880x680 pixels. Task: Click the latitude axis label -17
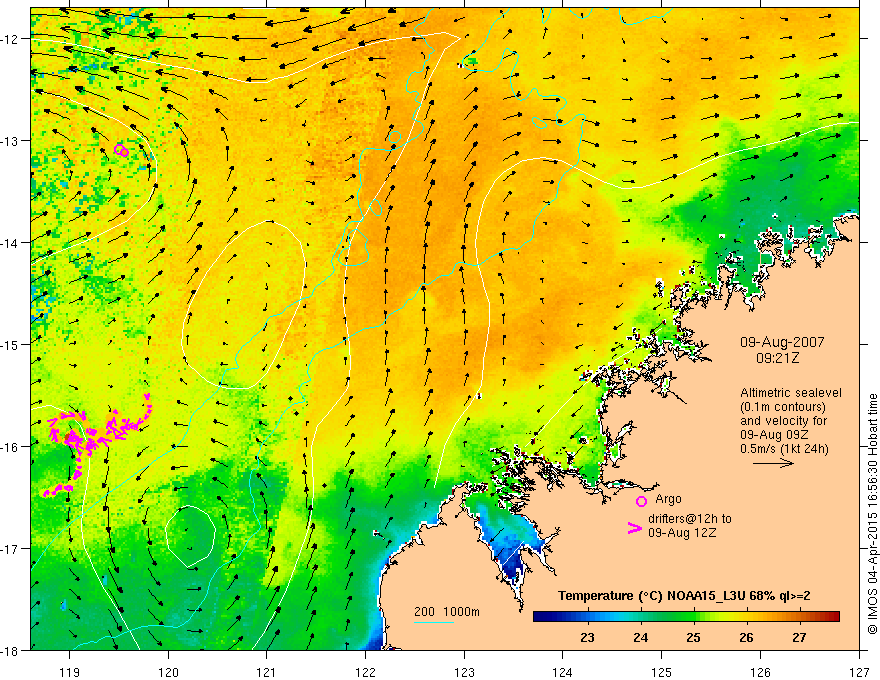click(10, 548)
